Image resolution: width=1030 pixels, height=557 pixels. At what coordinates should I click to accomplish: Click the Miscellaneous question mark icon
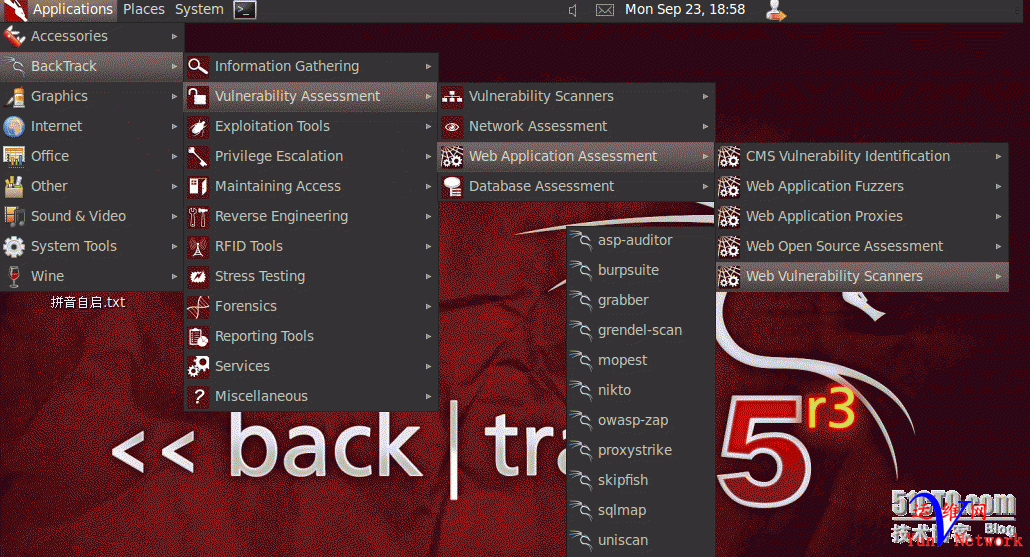click(x=198, y=396)
